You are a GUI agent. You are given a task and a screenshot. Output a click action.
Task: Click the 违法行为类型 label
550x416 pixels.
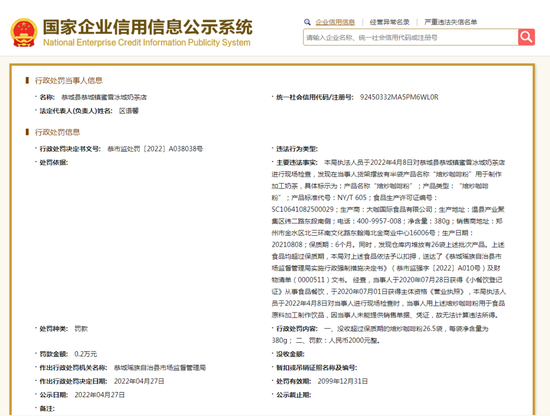297,149
